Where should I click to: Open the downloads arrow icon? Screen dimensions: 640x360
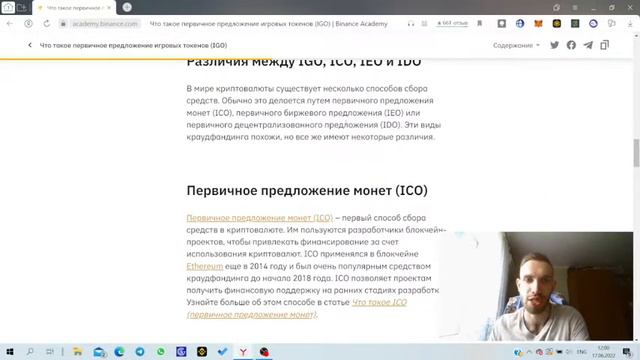coord(630,24)
